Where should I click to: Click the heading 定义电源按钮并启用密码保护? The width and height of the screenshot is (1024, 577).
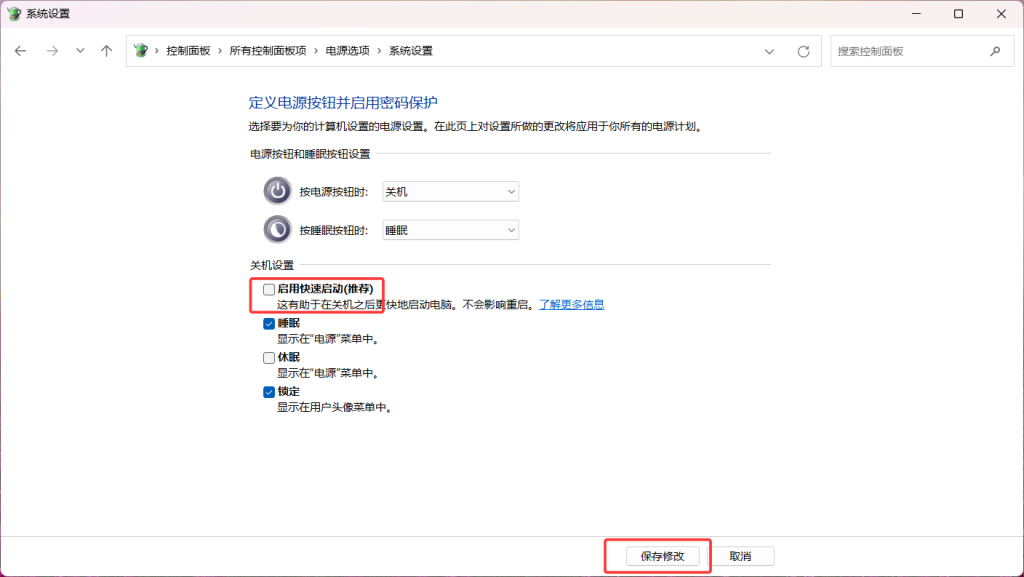click(343, 102)
